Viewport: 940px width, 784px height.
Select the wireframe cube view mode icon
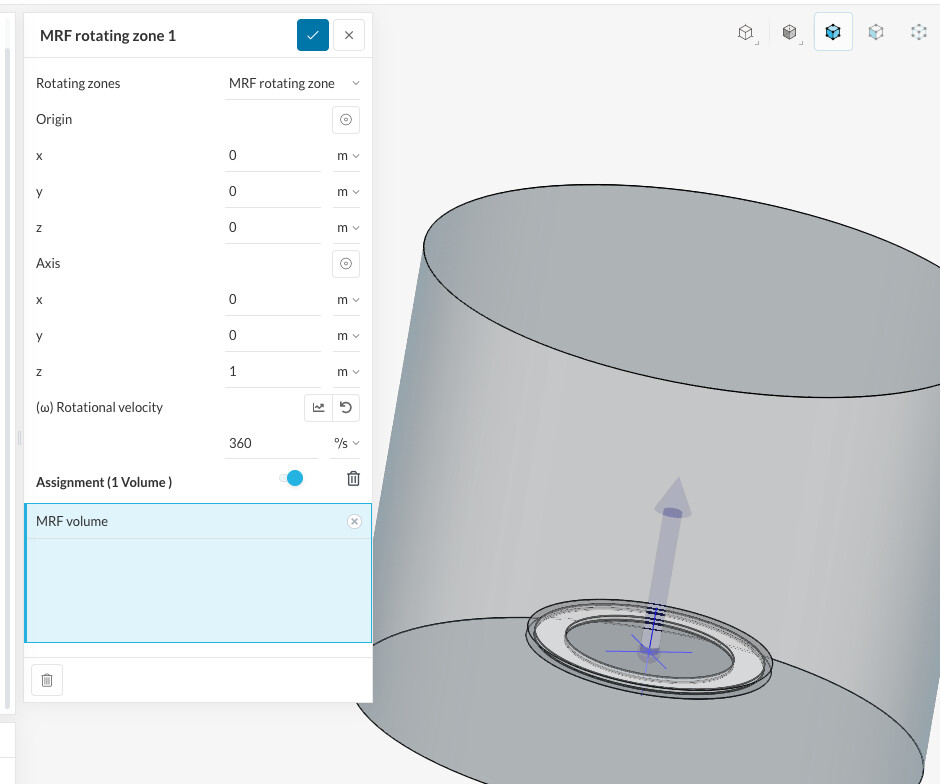746,32
